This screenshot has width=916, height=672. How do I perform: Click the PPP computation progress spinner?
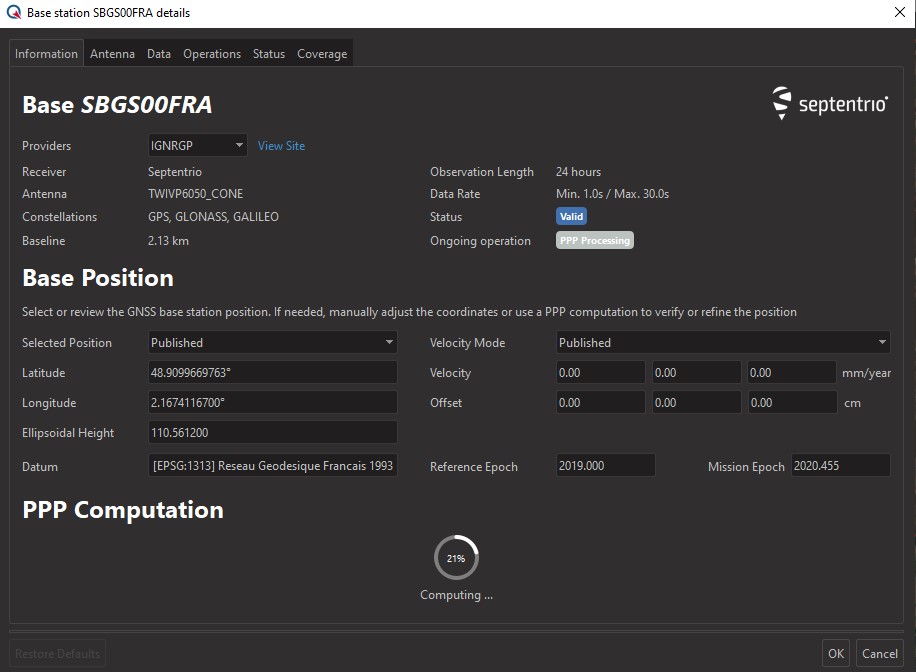[456, 558]
